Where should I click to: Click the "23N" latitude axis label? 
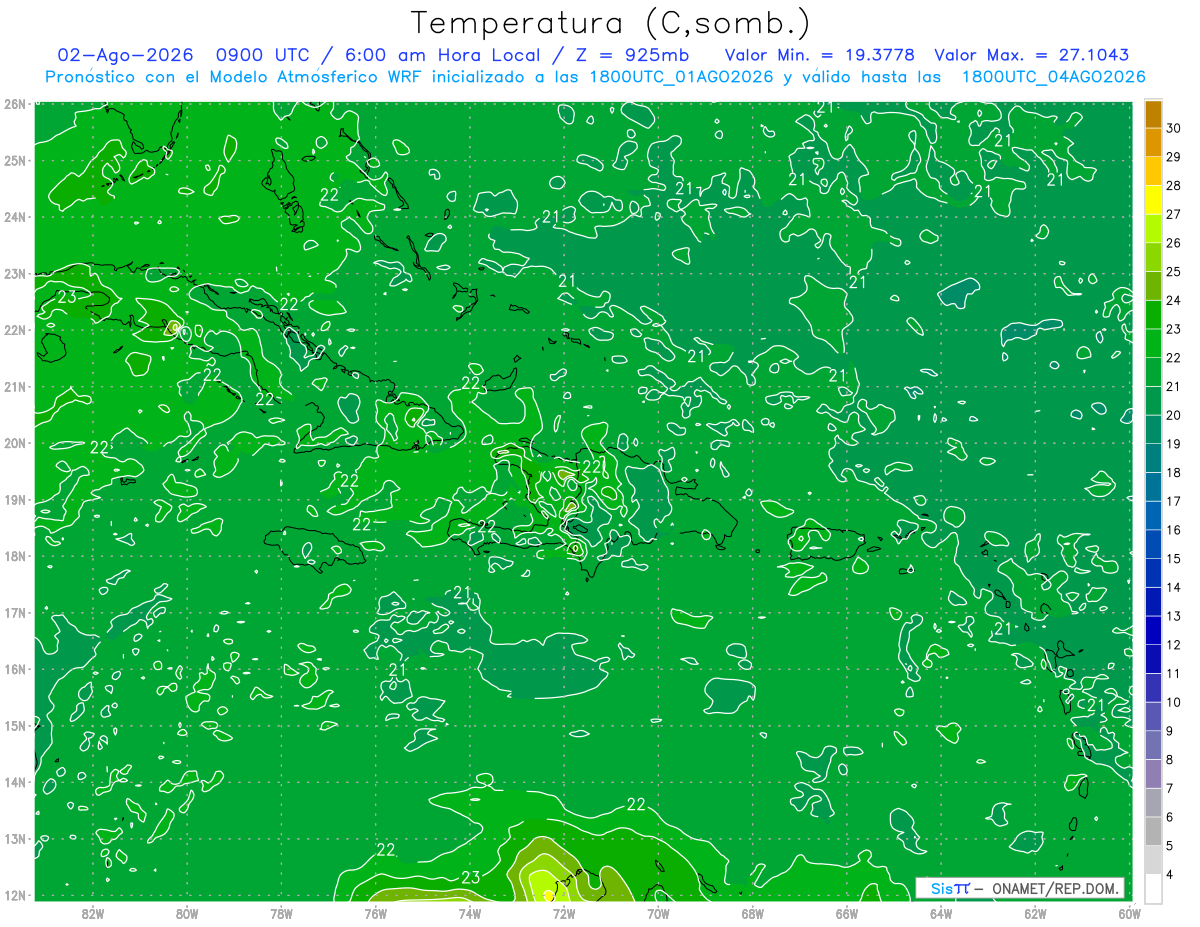15,273
